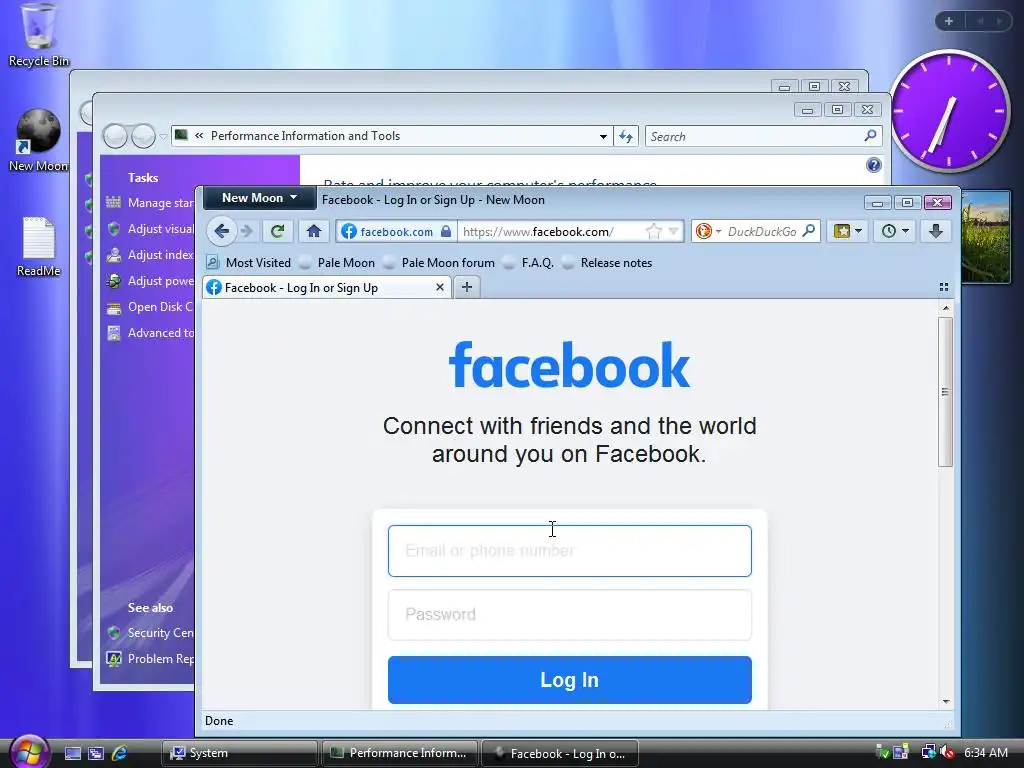Open the Downloads arrow button
Screen dimensions: 1024x768
[935, 231]
